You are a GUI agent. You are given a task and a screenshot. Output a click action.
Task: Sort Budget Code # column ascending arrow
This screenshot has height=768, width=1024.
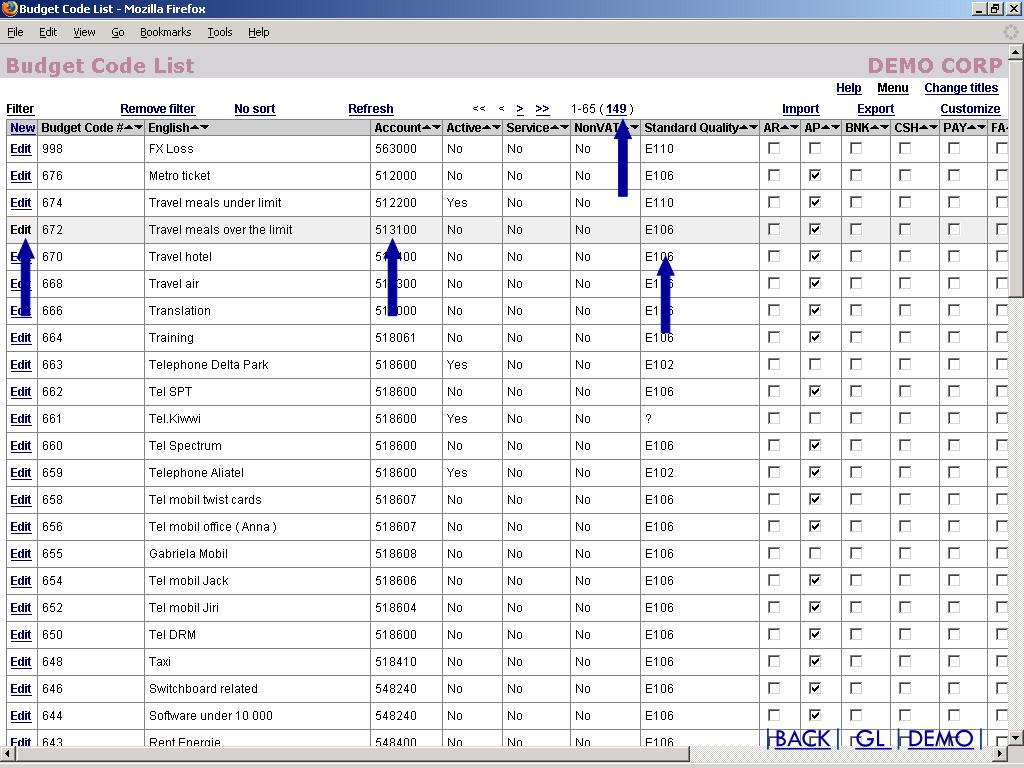click(x=129, y=127)
